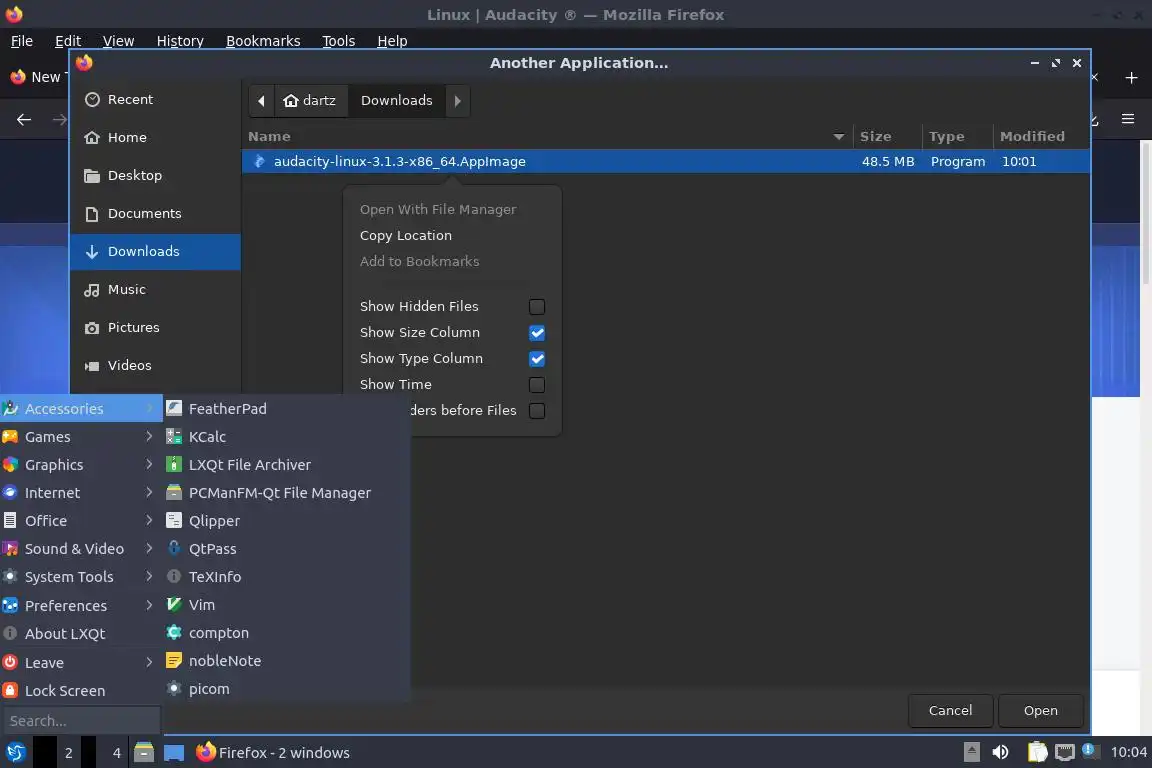Toggle the folders before Files checkbox

[x=537, y=411]
